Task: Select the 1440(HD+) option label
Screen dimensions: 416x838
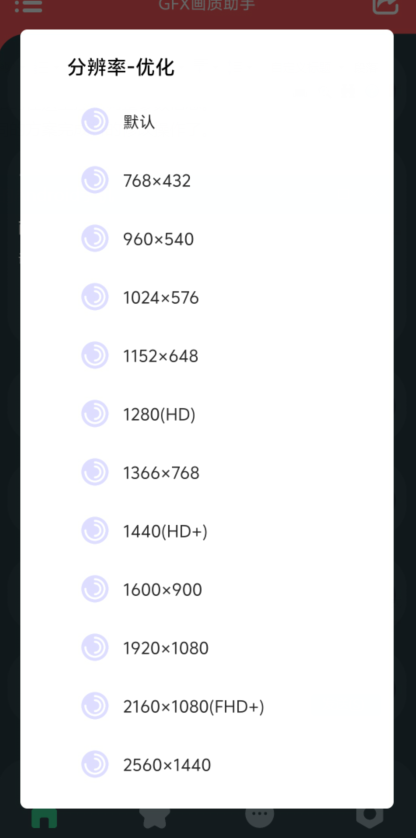Action: [x=165, y=531]
